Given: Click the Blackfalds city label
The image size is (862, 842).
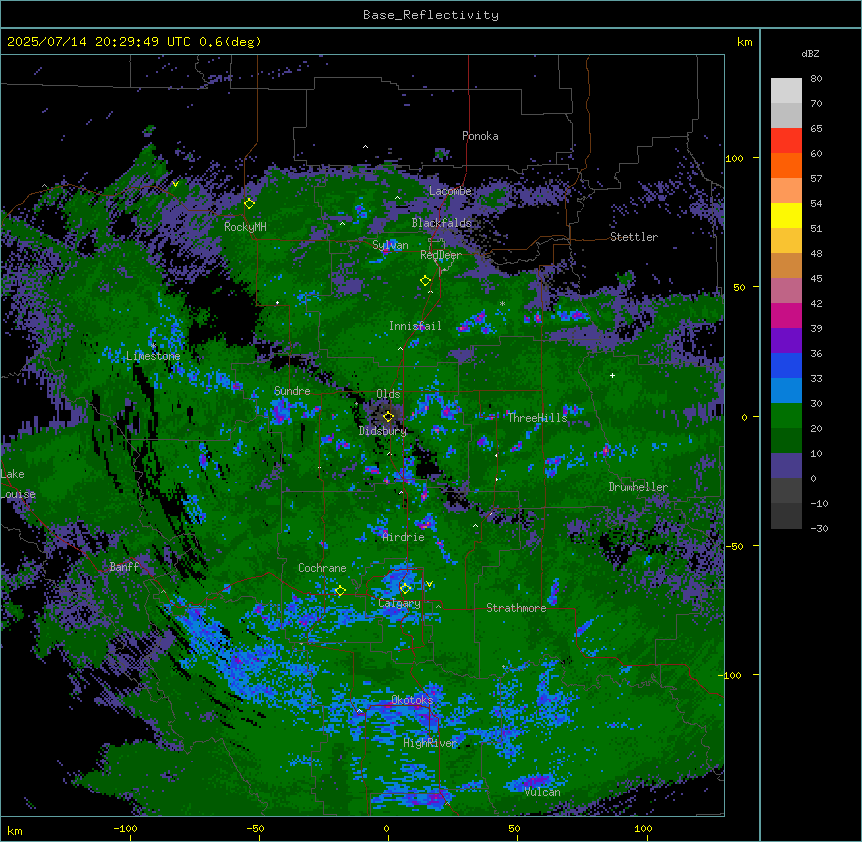Looking at the screenshot, I should click(441, 223).
